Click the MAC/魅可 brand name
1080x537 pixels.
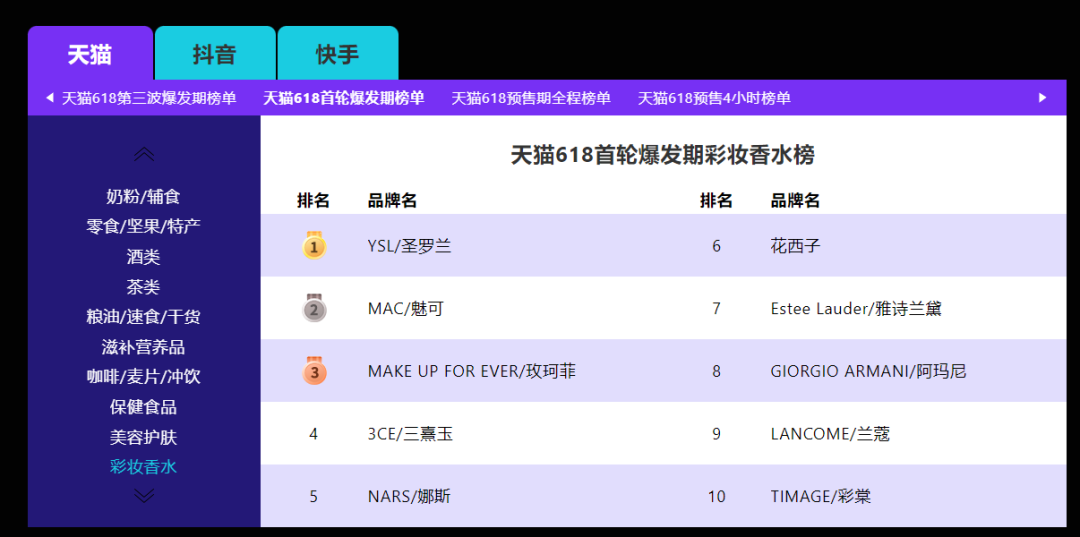[406, 308]
